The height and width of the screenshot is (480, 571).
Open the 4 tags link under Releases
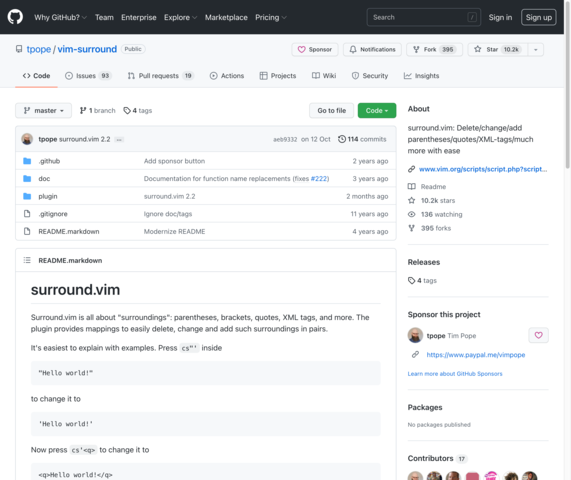pos(422,280)
